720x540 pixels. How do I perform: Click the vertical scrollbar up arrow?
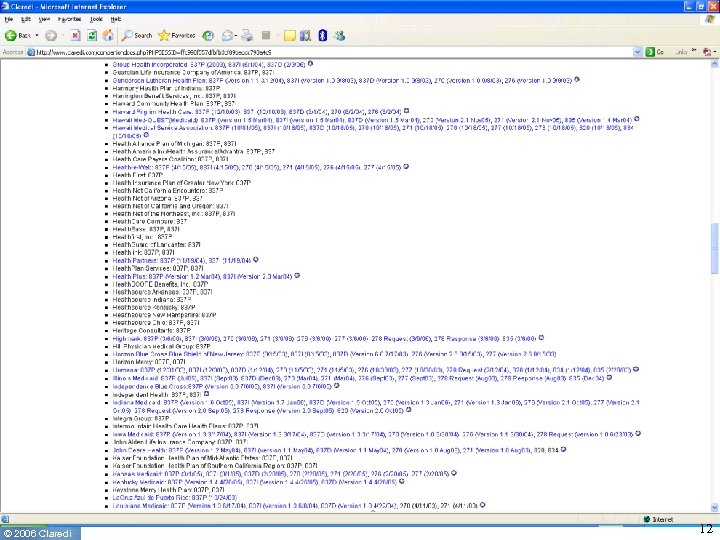[715, 65]
